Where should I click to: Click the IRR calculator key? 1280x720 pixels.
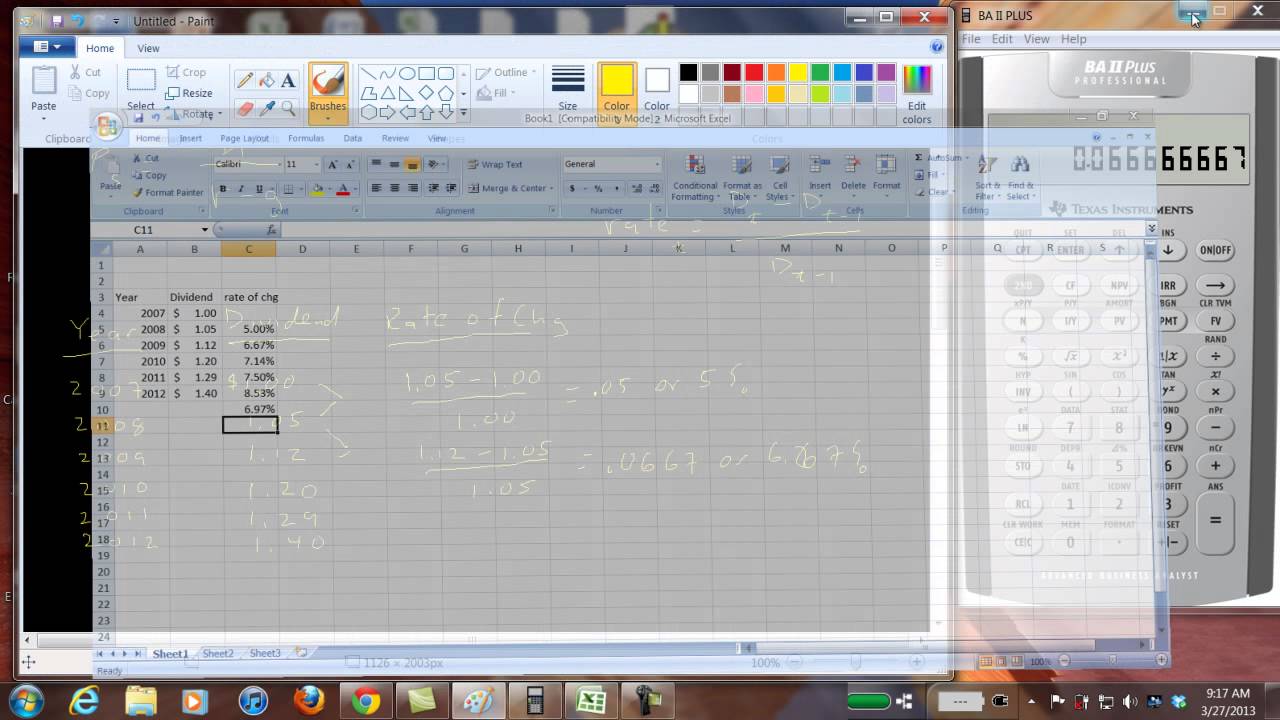(1167, 286)
